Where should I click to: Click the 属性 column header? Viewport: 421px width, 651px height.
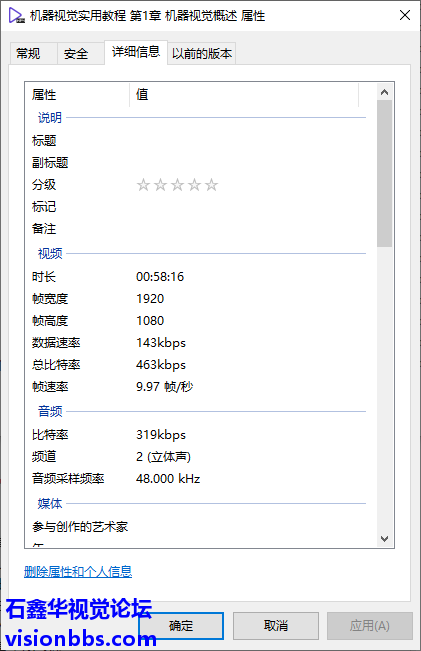coord(77,95)
